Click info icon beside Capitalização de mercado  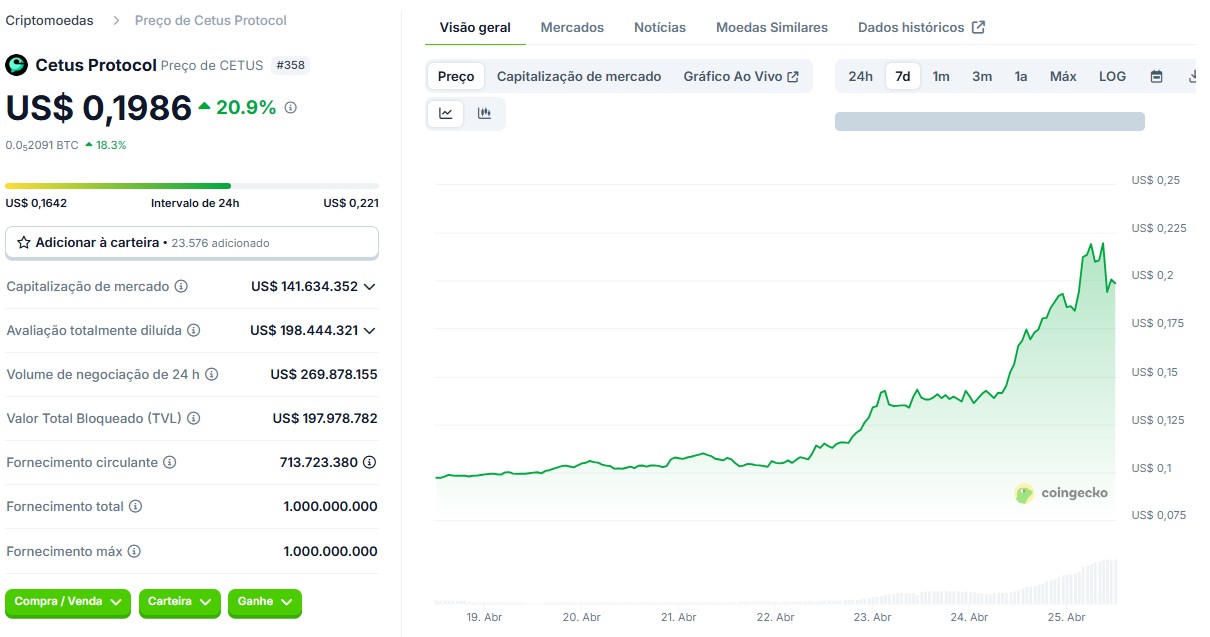181,286
